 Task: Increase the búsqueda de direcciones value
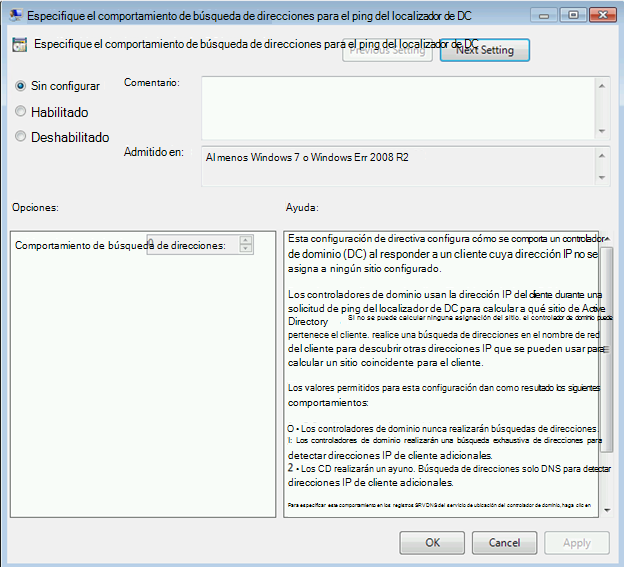click(246, 240)
